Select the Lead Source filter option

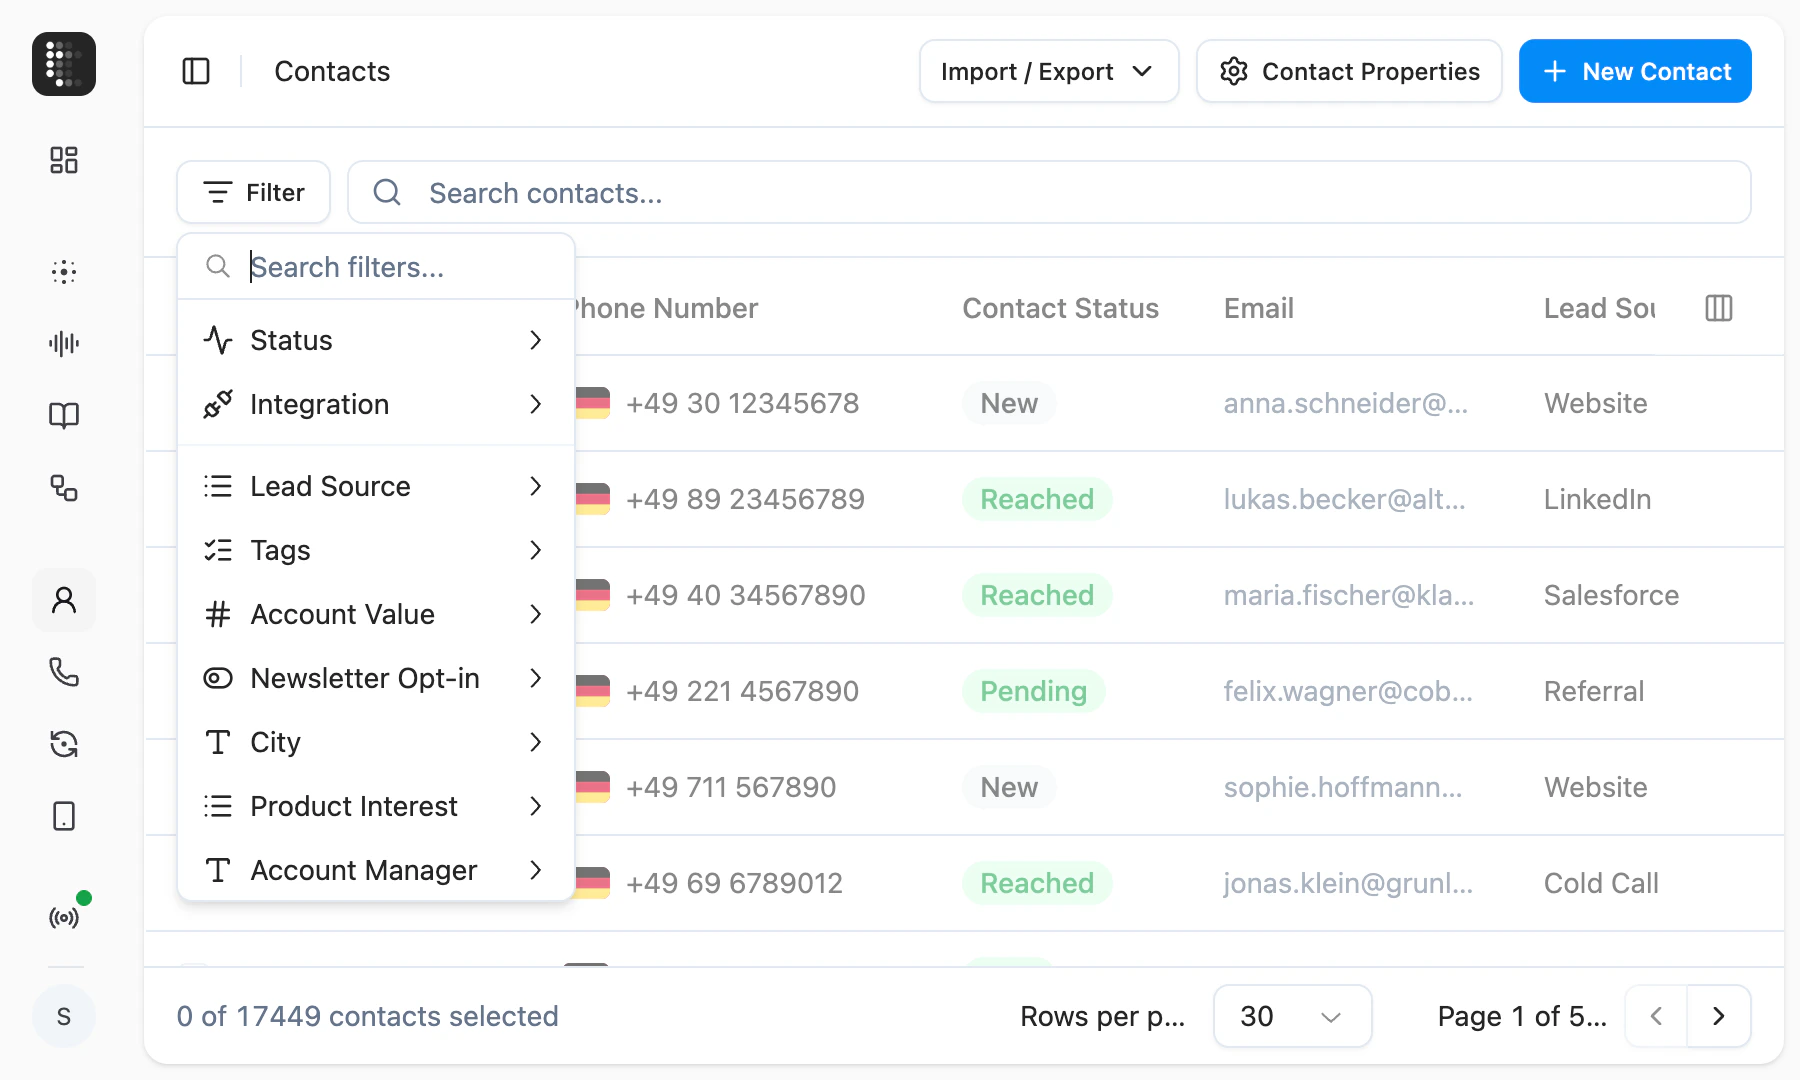point(376,486)
